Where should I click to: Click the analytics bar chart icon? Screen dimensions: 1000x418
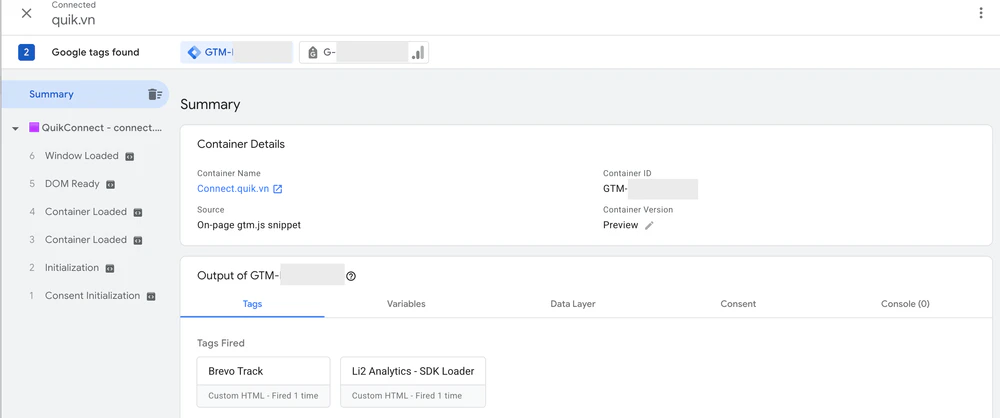point(418,52)
